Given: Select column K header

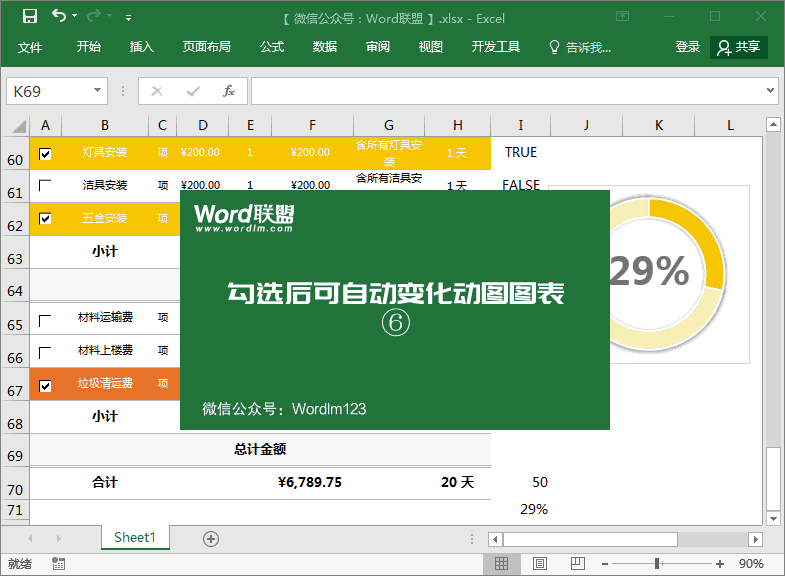Looking at the screenshot, I should pos(659,125).
